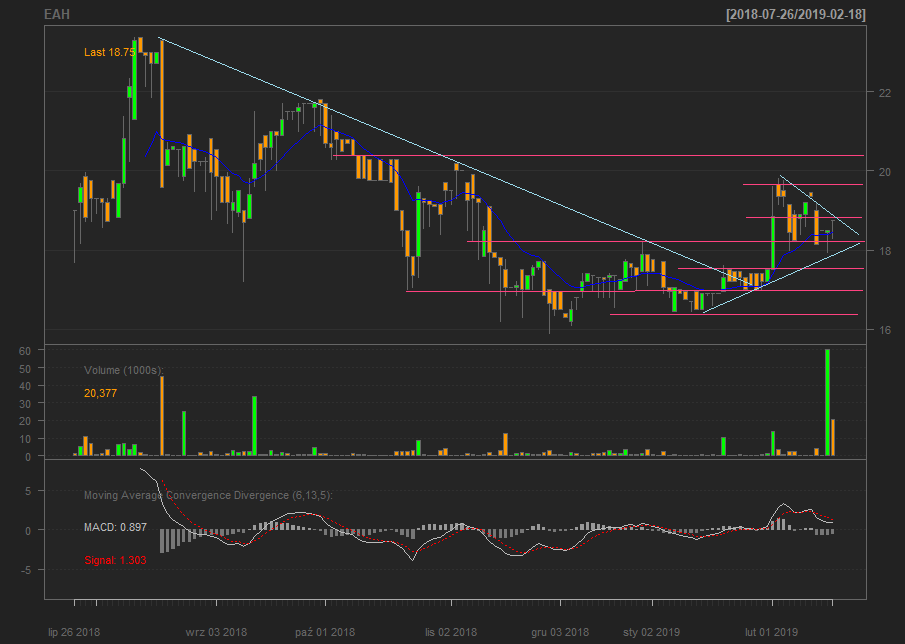Click the "Last 18.75" price label

[110, 52]
